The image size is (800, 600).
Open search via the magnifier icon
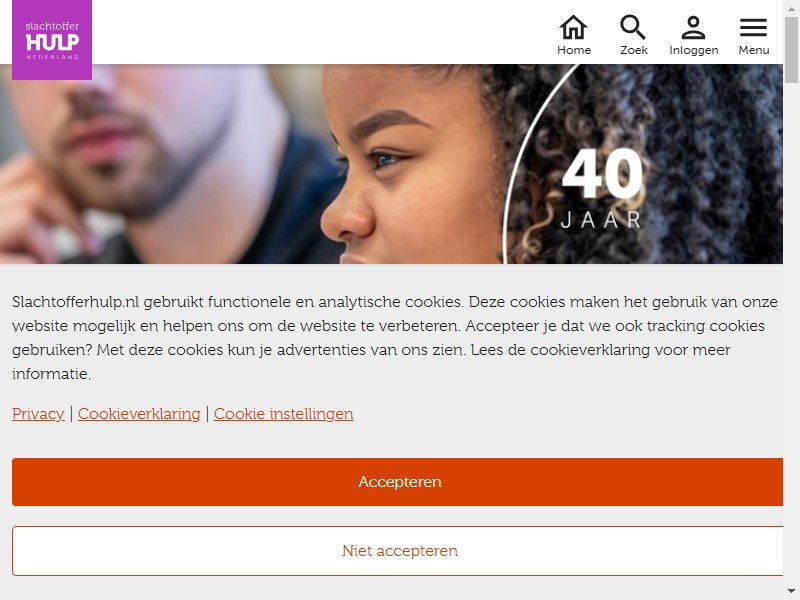[x=633, y=27]
